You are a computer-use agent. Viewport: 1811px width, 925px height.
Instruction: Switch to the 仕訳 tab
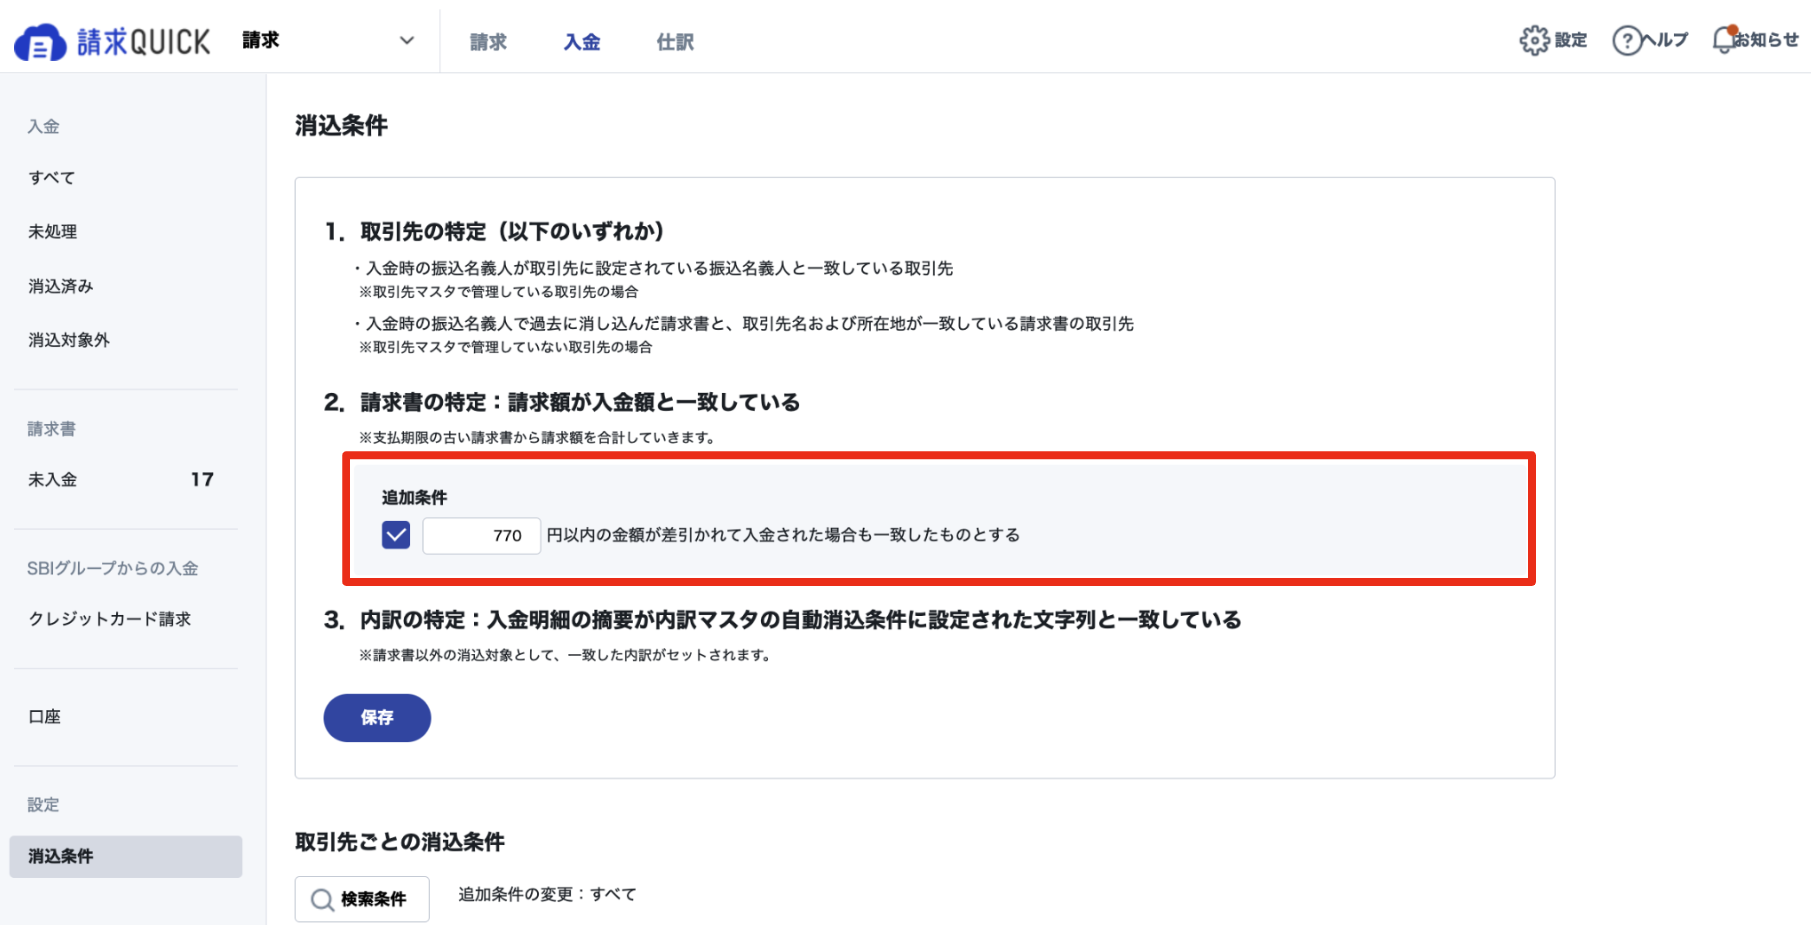pos(674,41)
